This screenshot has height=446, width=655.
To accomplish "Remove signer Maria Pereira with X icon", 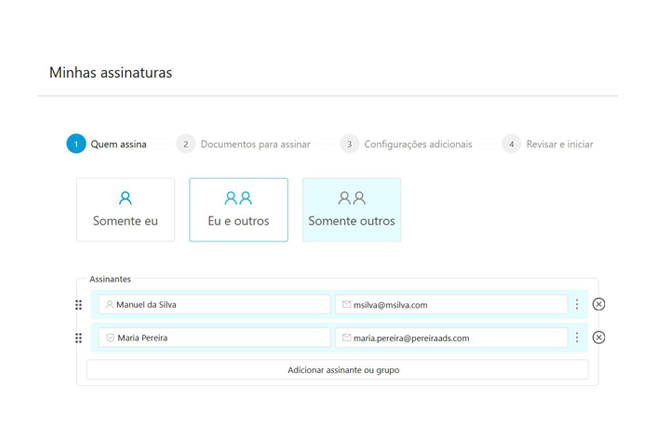I will (x=599, y=338).
